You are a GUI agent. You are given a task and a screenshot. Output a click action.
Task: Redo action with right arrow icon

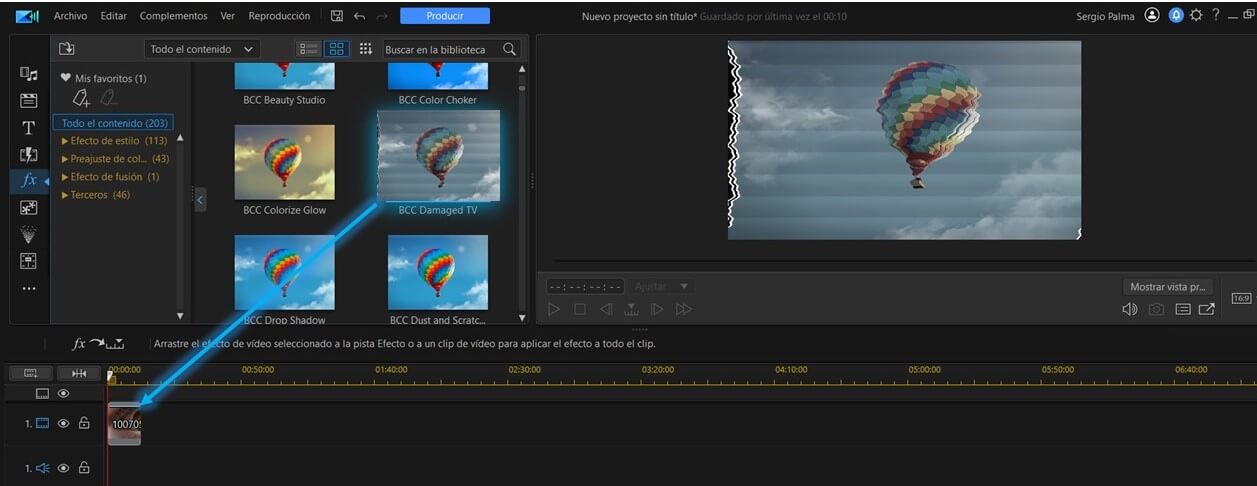(382, 16)
